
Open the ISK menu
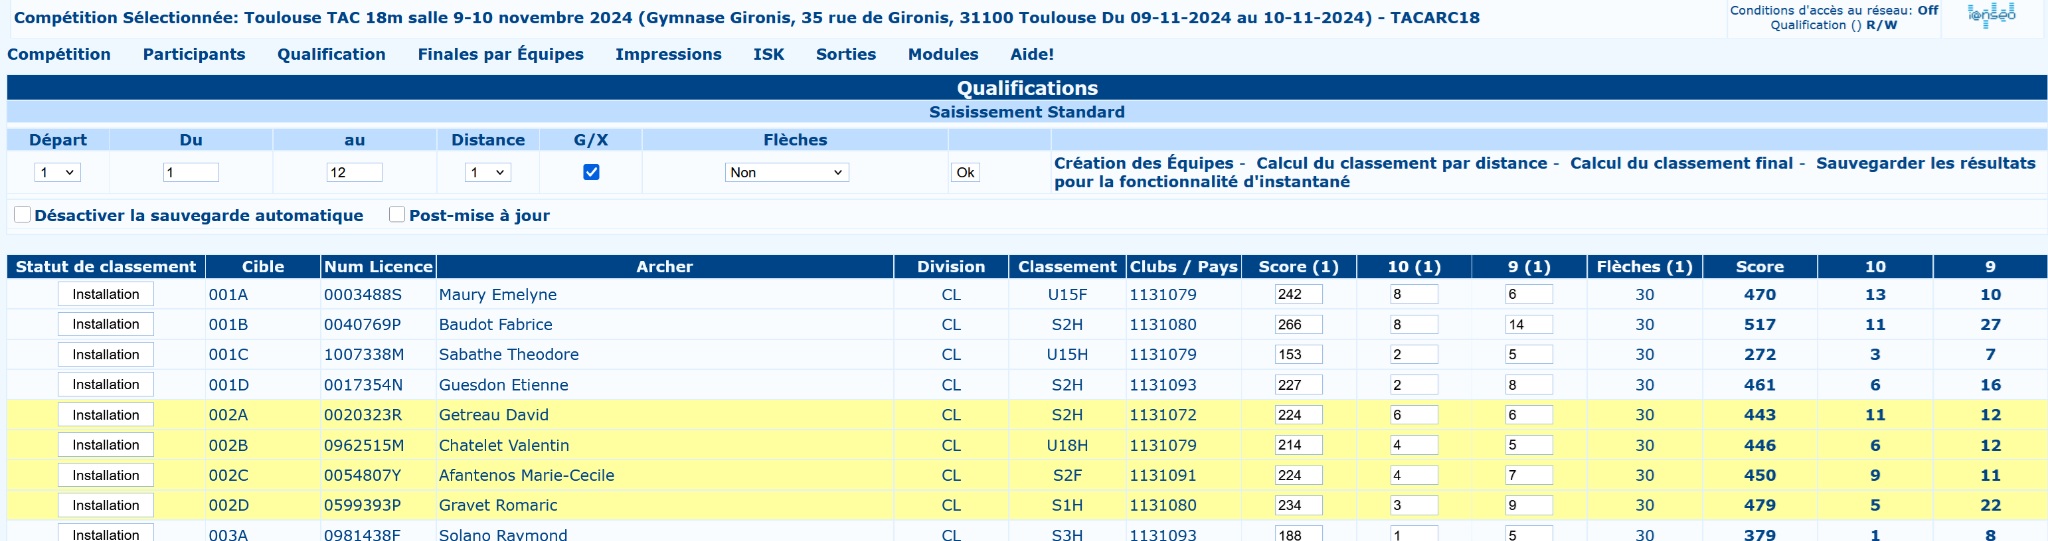point(768,54)
